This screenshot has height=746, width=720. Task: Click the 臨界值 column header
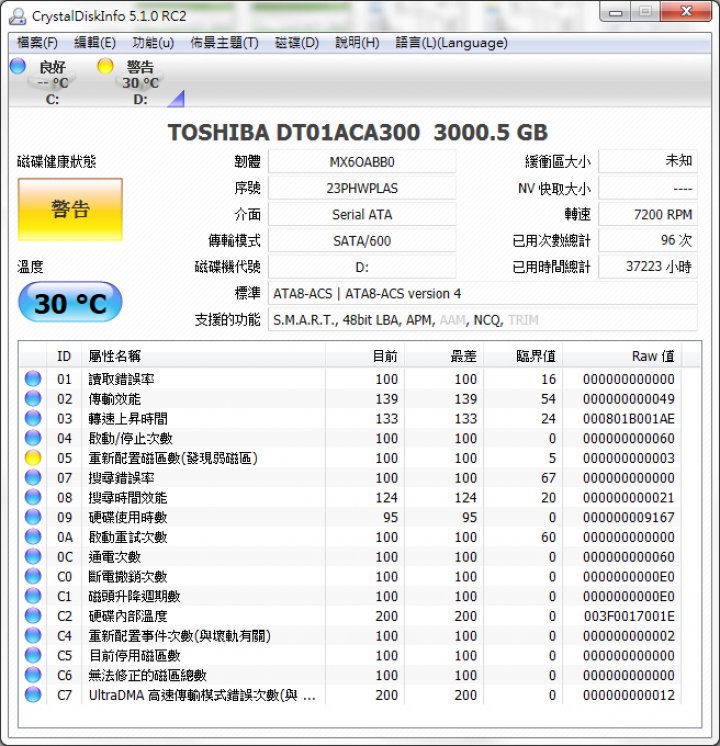tap(523, 356)
